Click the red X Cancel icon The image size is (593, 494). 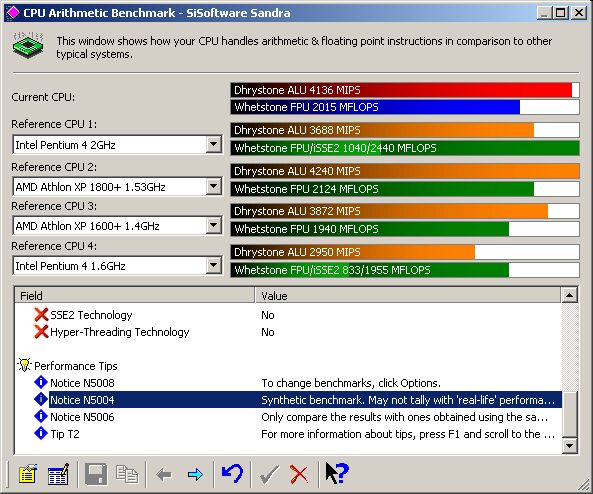click(299, 474)
